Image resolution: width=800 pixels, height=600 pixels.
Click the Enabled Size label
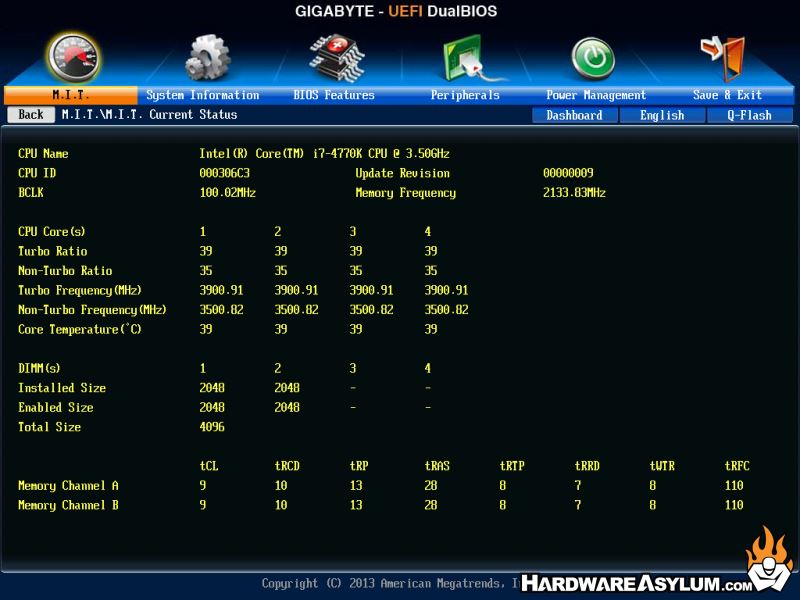(56, 407)
